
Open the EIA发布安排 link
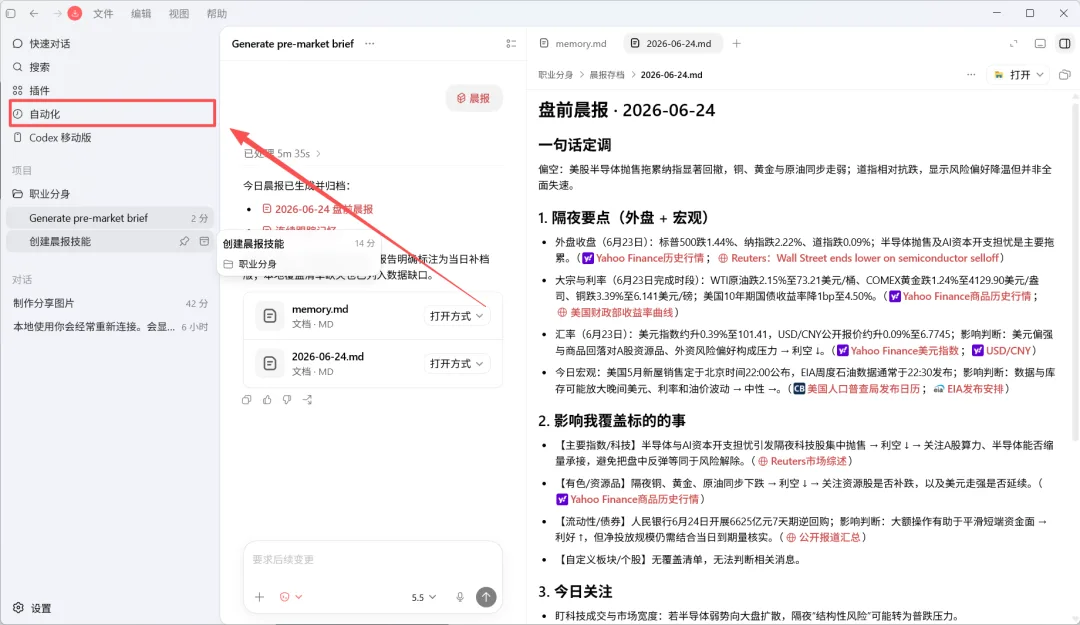coord(968,389)
